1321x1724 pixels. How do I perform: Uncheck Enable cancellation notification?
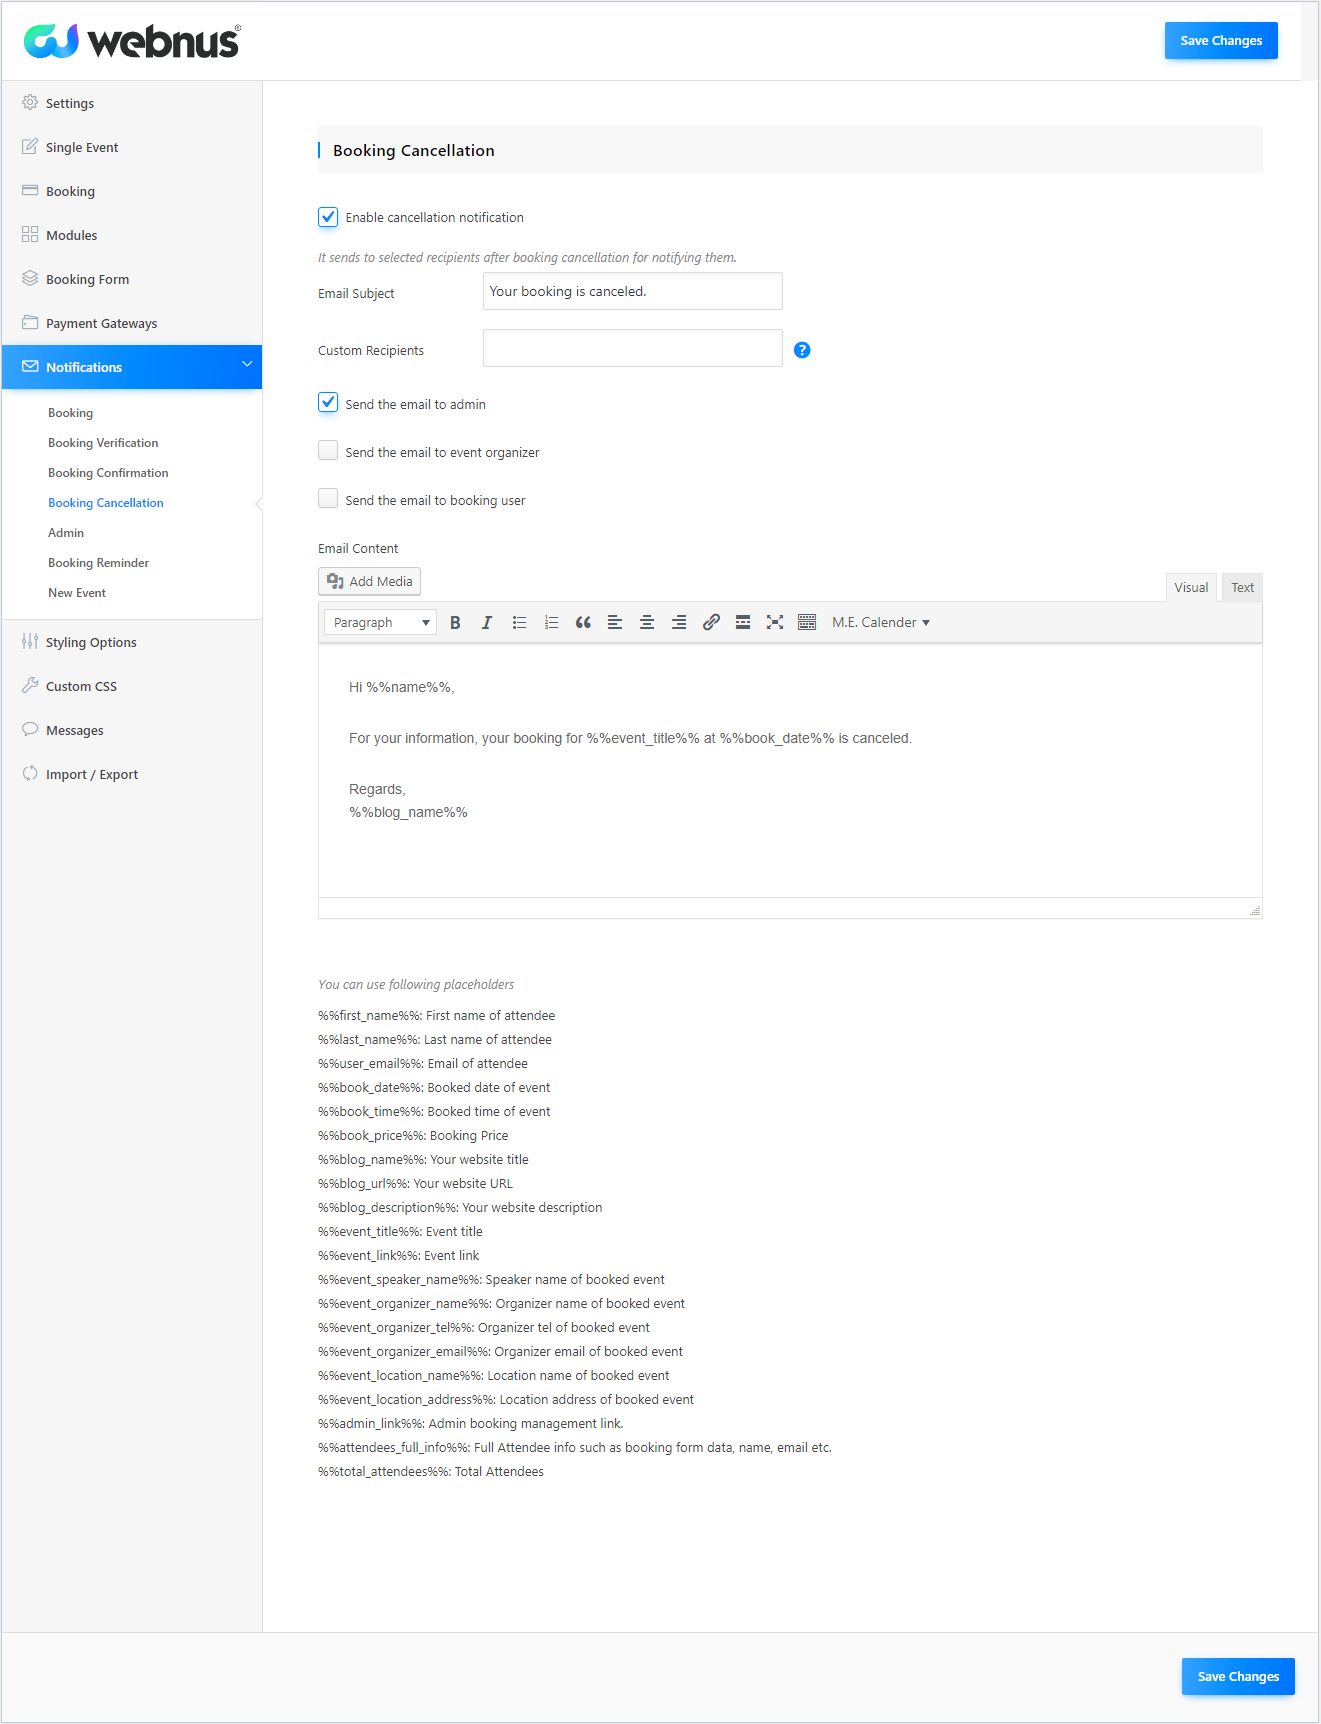tap(328, 216)
